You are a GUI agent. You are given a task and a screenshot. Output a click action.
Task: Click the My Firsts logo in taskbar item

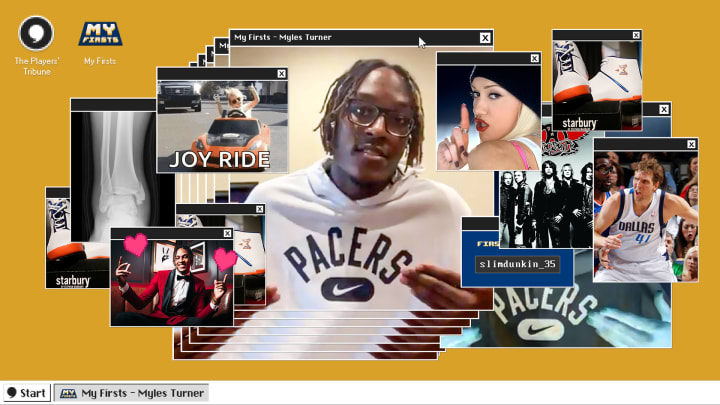[68, 393]
